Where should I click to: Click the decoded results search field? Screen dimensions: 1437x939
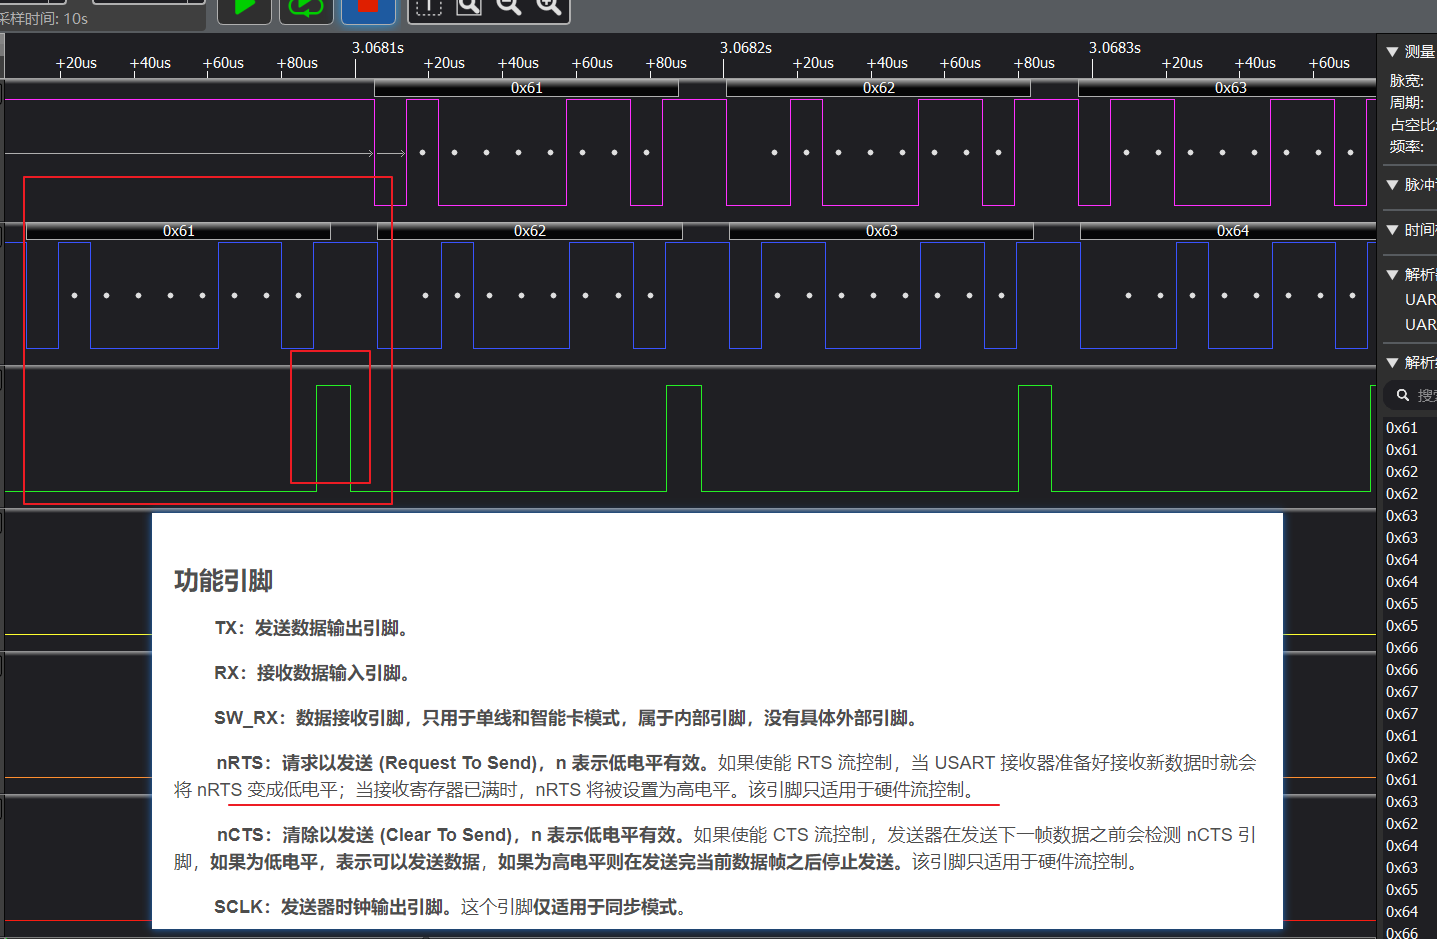click(x=1425, y=396)
